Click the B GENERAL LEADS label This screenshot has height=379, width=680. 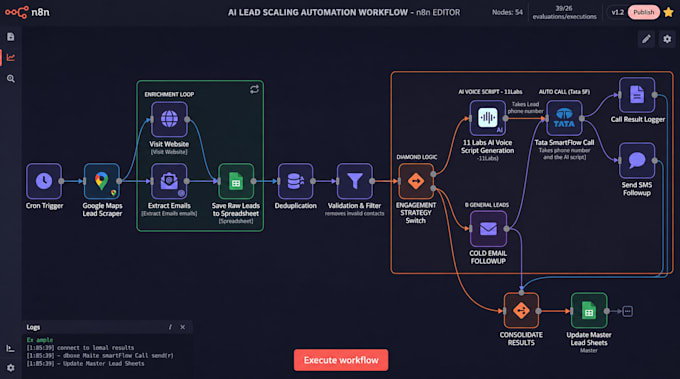click(x=487, y=205)
